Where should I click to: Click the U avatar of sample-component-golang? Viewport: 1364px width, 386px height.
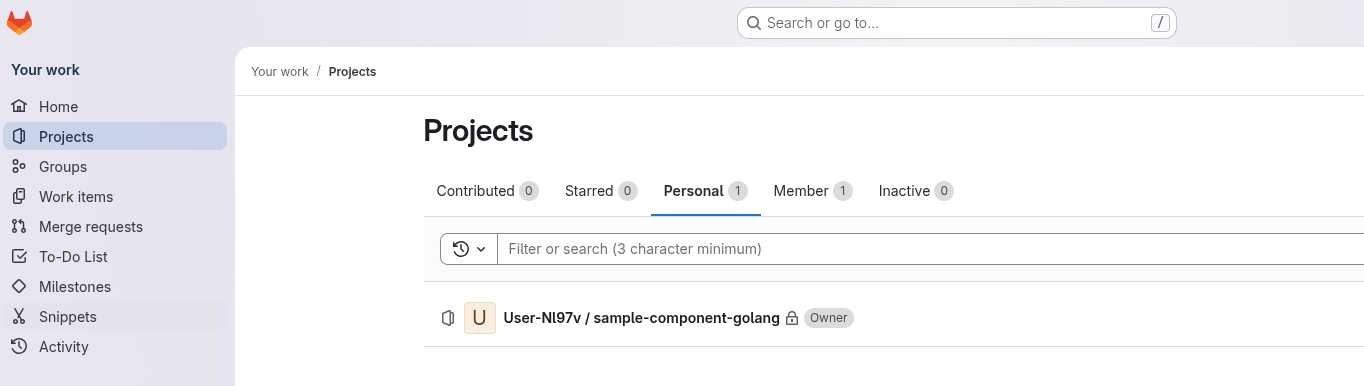pos(480,318)
